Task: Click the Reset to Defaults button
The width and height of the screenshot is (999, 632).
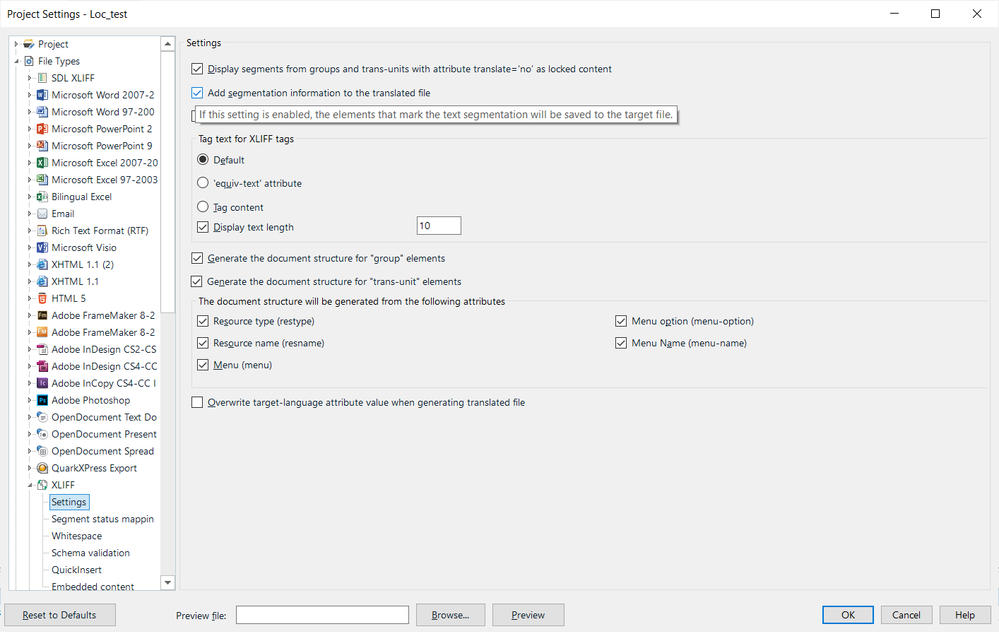Action: click(x=59, y=615)
